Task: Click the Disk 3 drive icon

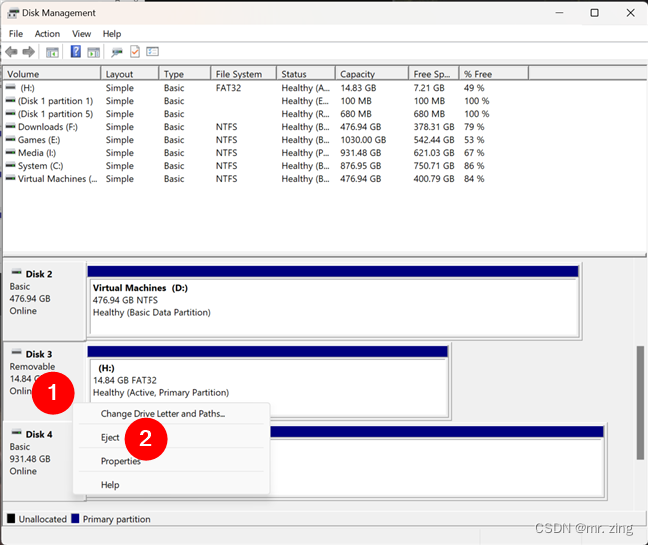Action: (x=17, y=352)
